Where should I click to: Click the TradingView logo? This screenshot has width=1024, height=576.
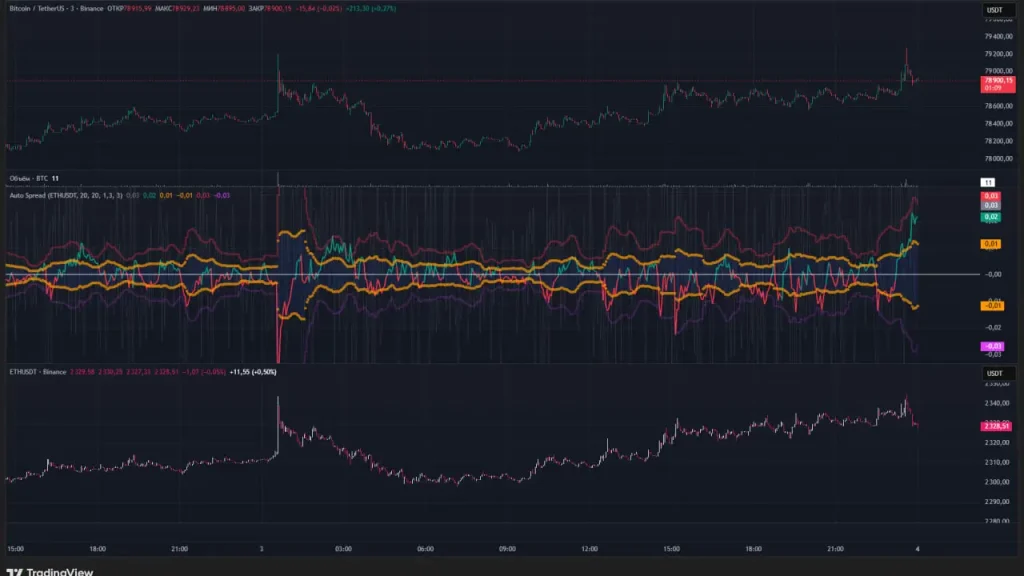pyautogui.click(x=50, y=571)
